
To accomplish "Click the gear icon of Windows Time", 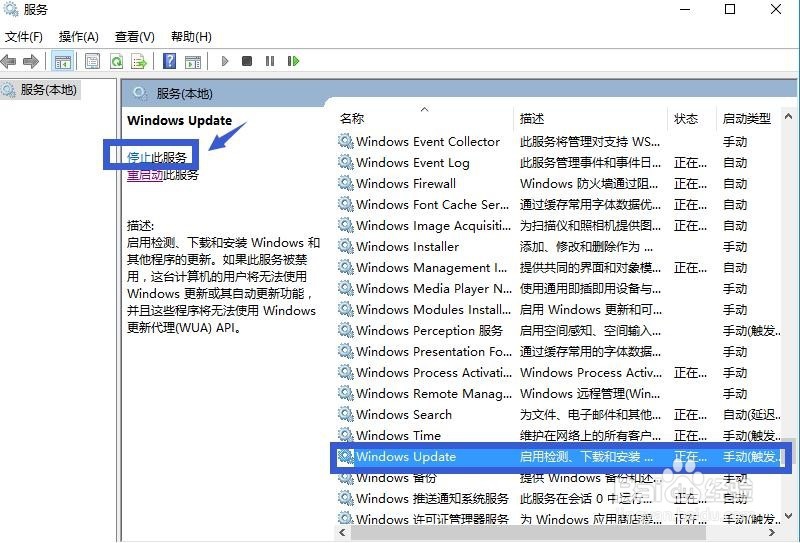I will [x=346, y=435].
